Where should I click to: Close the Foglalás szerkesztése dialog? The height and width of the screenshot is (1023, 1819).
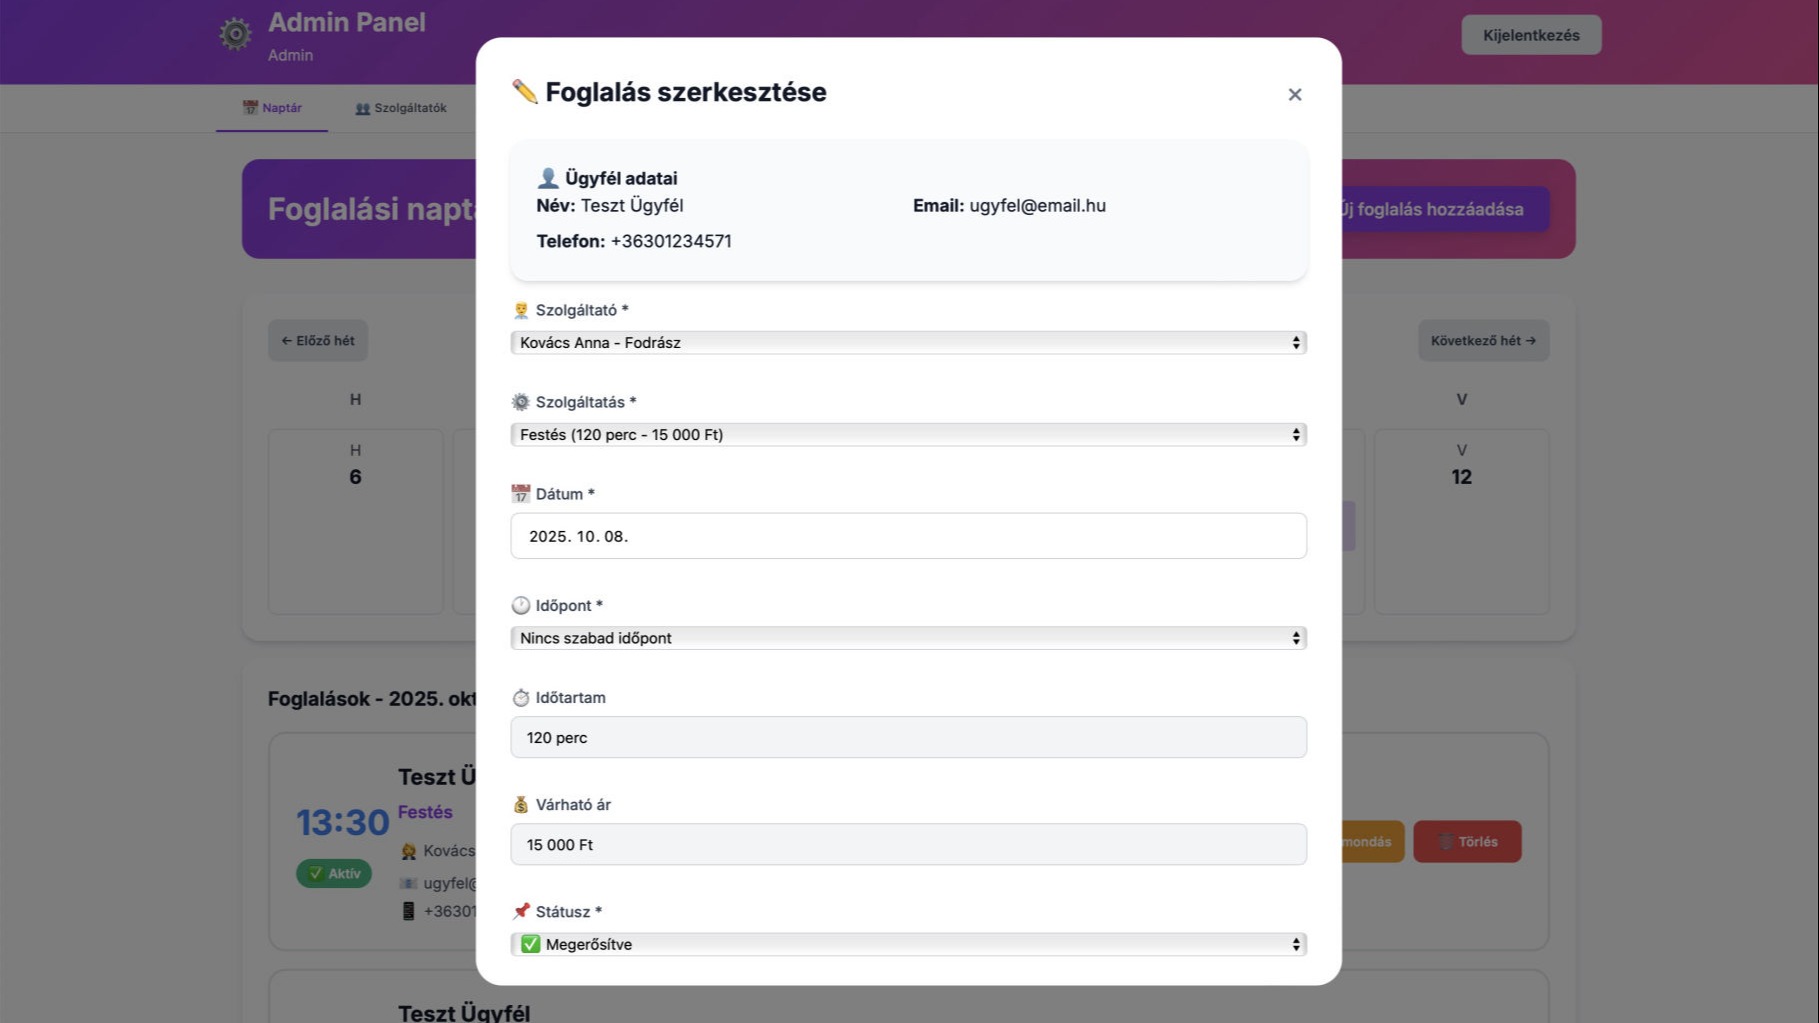coord(1295,95)
